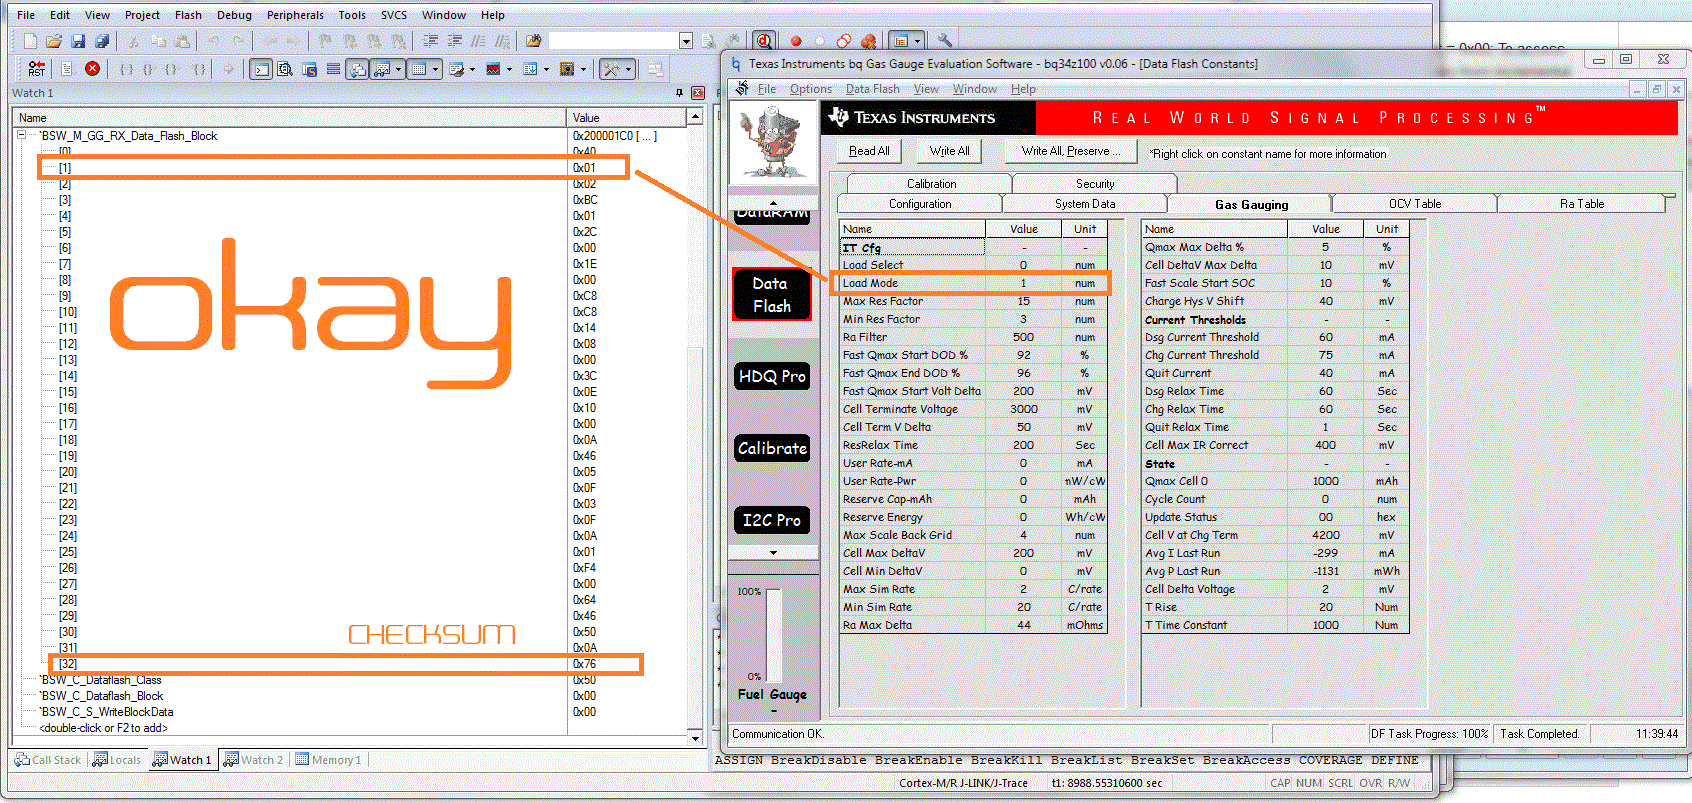
Task: Toggle the Call Stack window icon
Action: pyautogui.click(x=357, y=69)
